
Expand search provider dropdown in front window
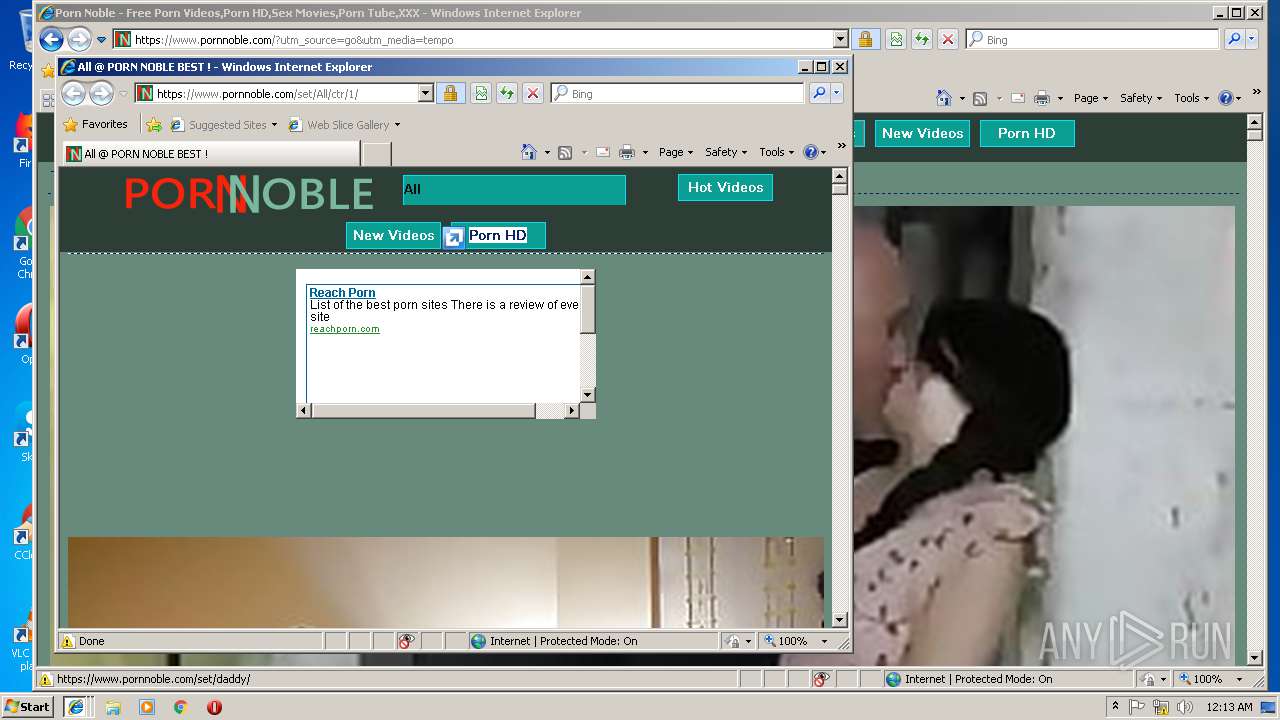click(x=837, y=93)
